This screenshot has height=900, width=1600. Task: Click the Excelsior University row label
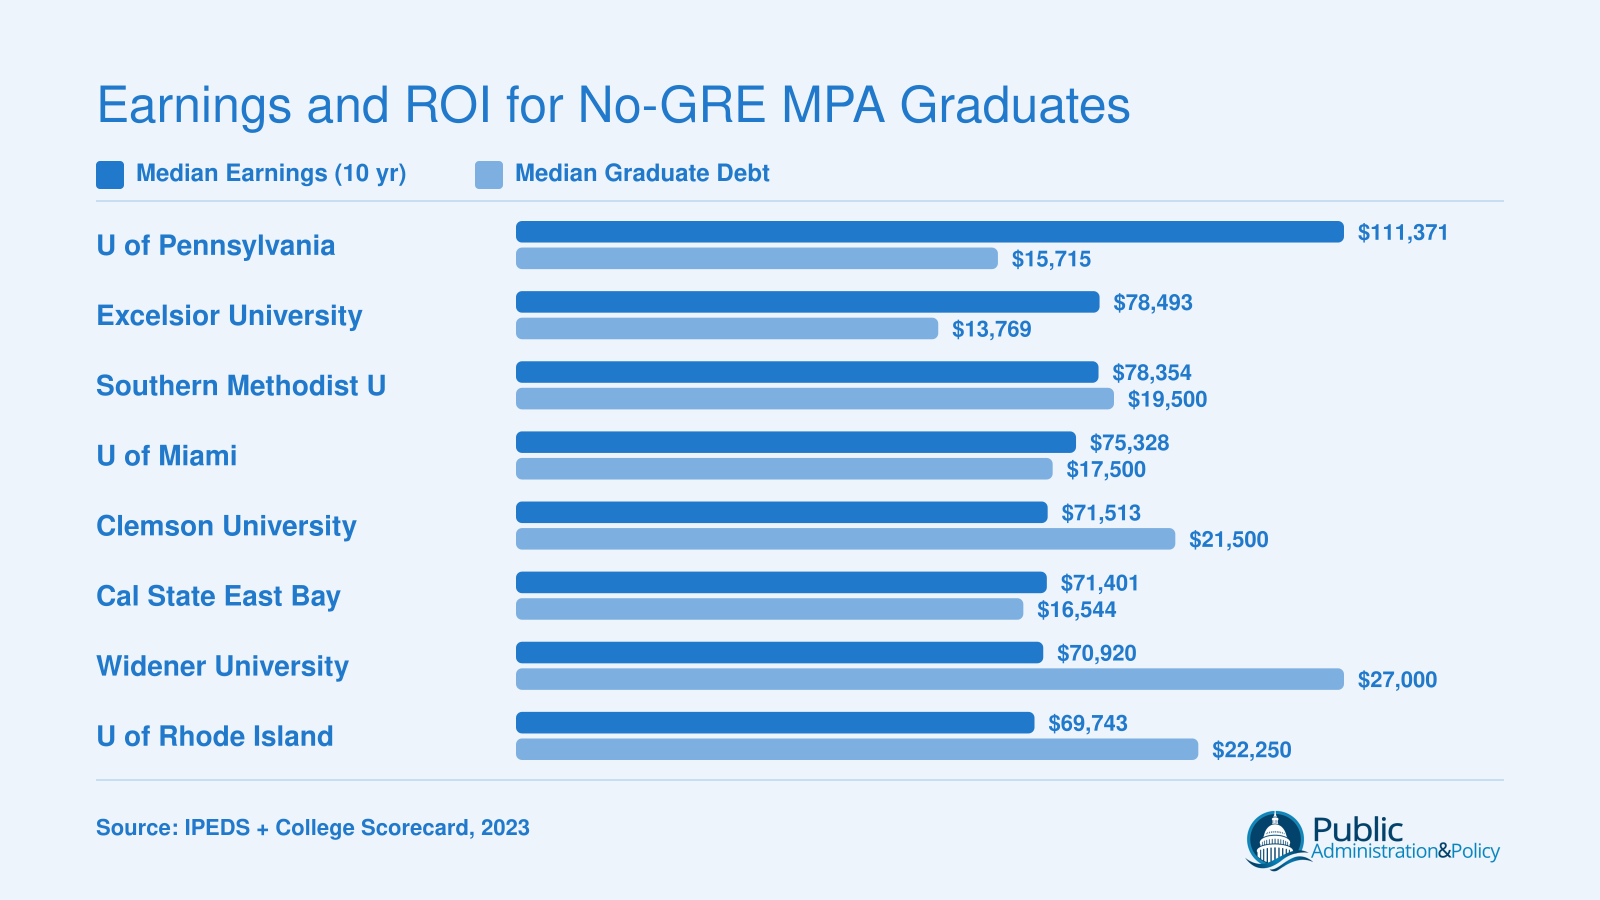(229, 315)
